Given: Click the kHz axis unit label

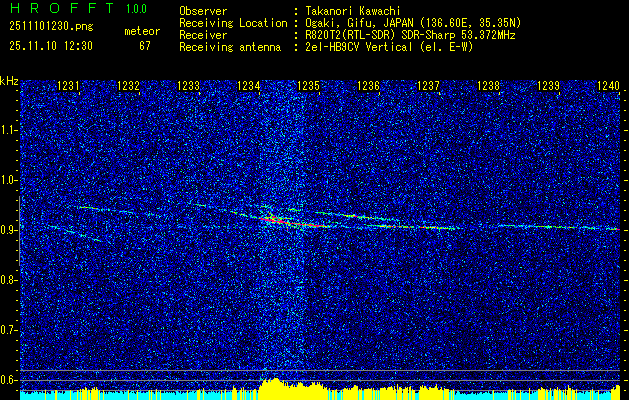Looking at the screenshot, I should 10,81.
